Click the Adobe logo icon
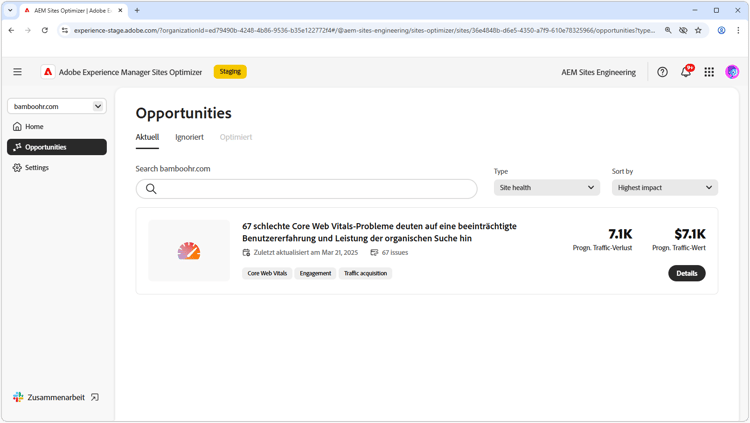 [x=48, y=72]
